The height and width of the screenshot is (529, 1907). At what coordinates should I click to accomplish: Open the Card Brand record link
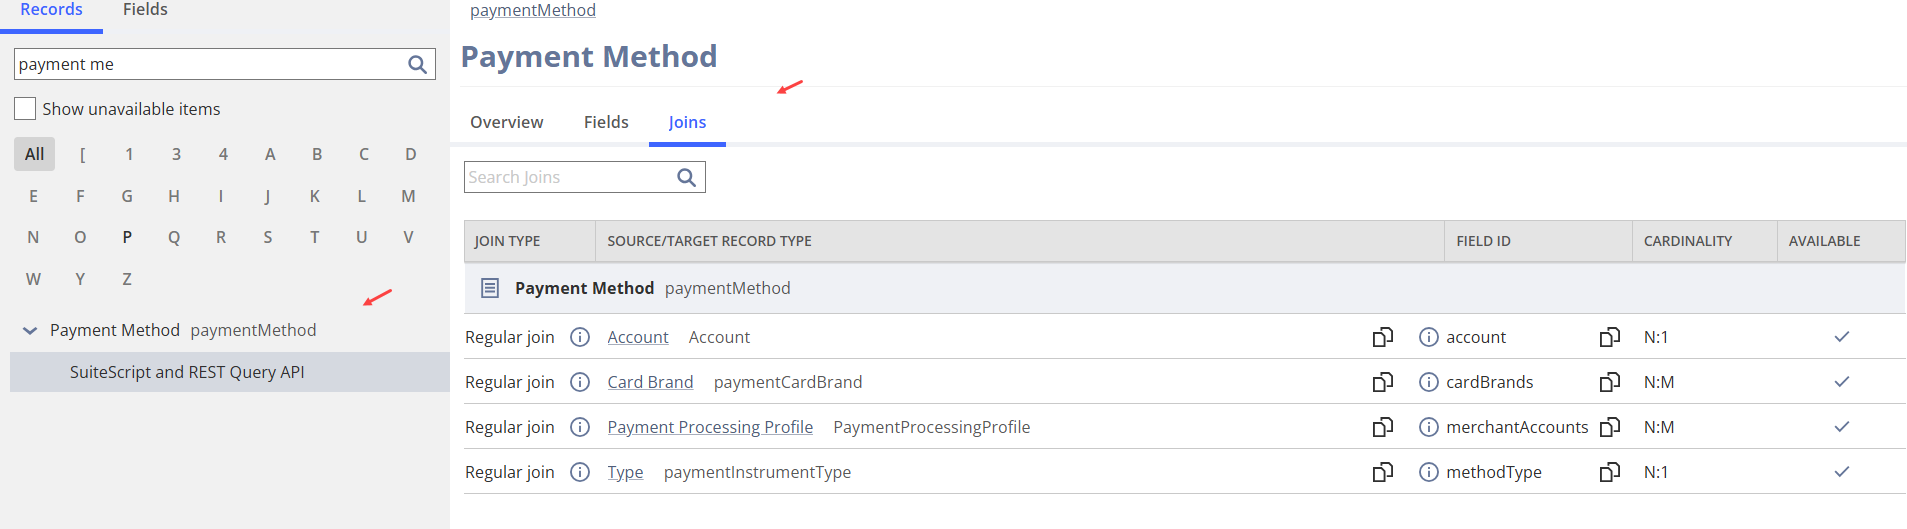tap(650, 382)
